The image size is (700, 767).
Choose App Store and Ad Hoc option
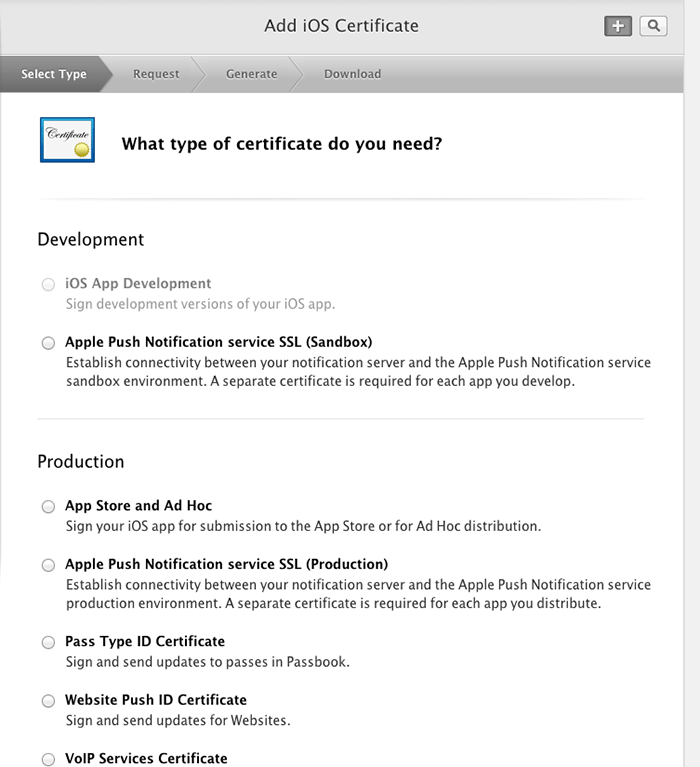(x=48, y=507)
